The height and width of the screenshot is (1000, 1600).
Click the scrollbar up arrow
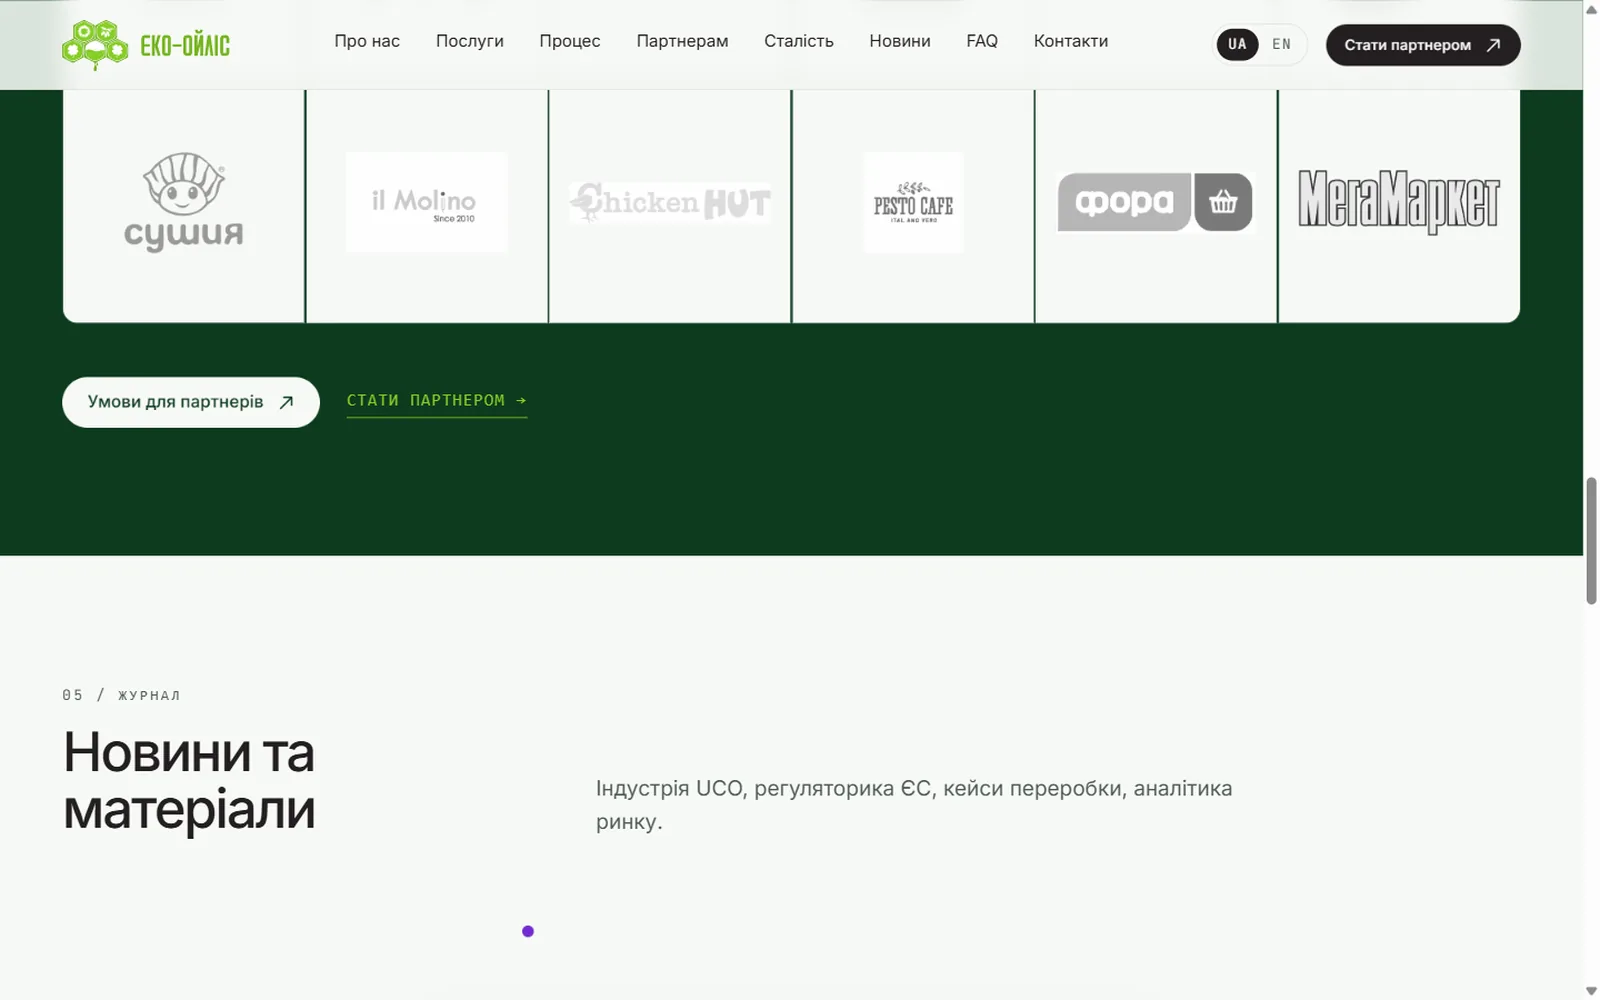tap(1591, 9)
